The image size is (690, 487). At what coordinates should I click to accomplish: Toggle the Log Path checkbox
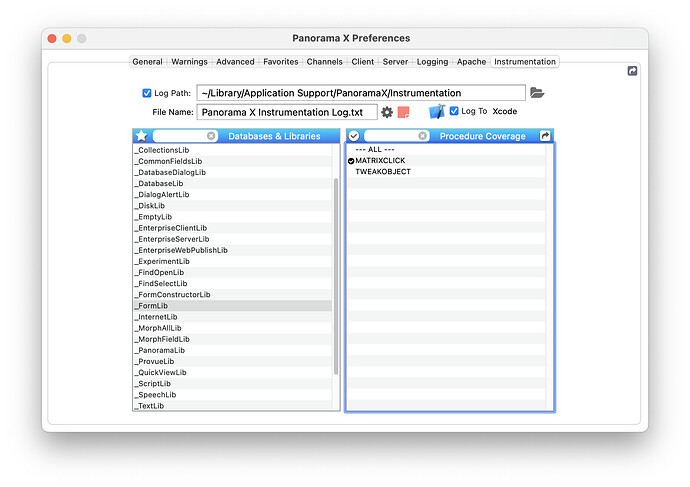click(x=147, y=93)
